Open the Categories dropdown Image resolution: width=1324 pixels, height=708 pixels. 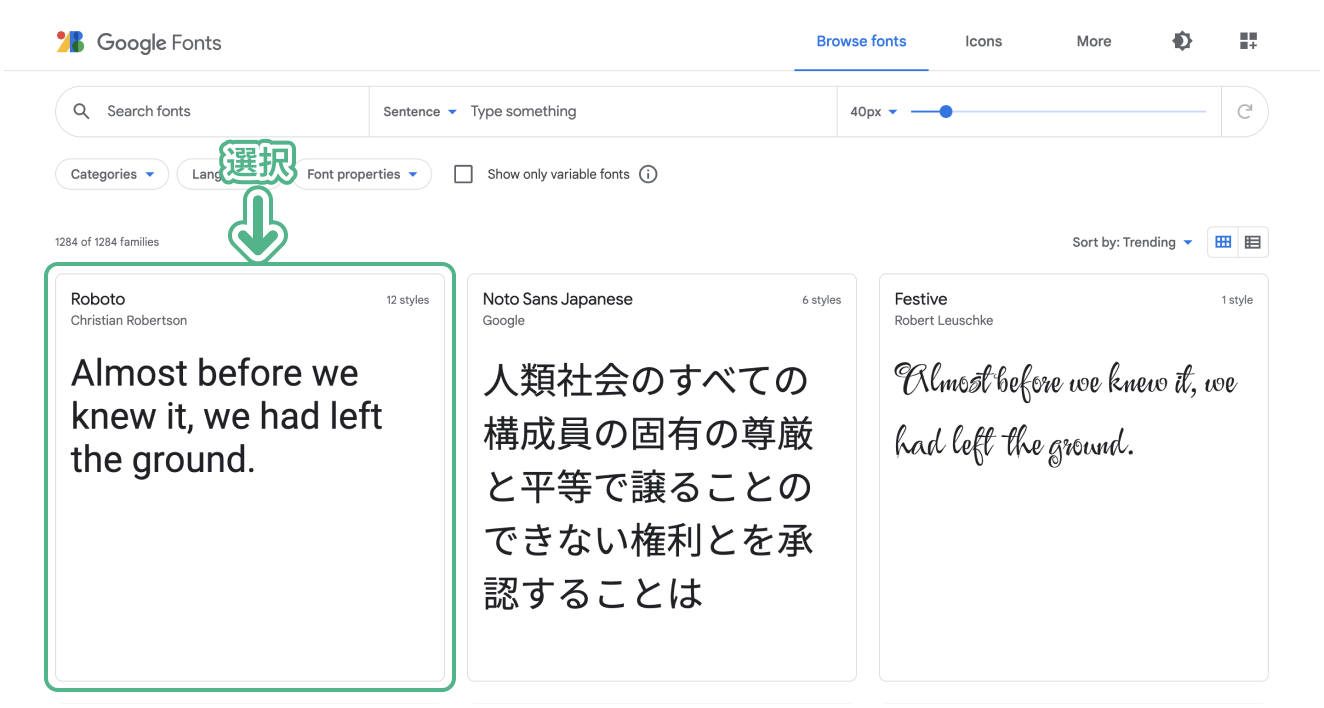tap(112, 174)
